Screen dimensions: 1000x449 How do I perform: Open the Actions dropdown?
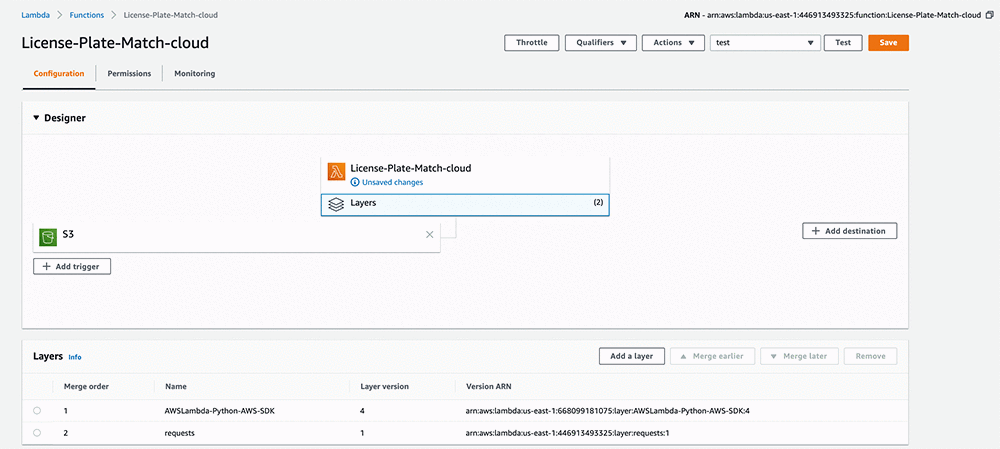[673, 43]
